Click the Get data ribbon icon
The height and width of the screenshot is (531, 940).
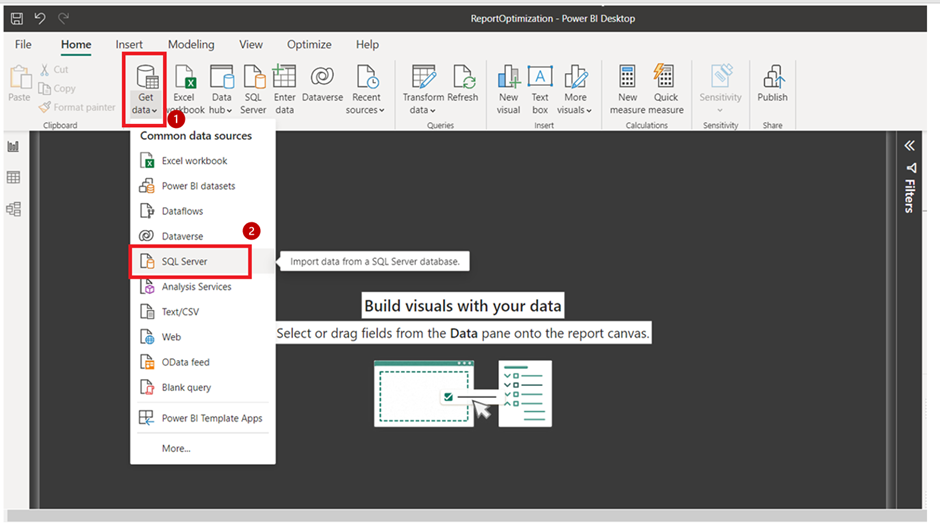146,78
